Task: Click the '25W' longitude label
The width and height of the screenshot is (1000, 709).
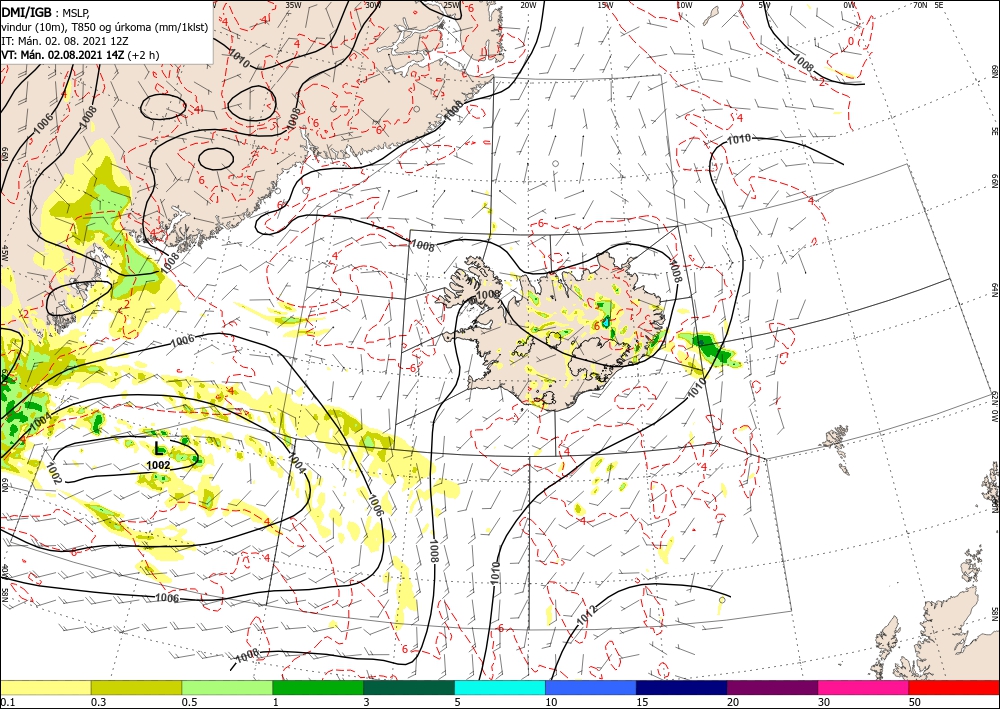Action: (451, 5)
